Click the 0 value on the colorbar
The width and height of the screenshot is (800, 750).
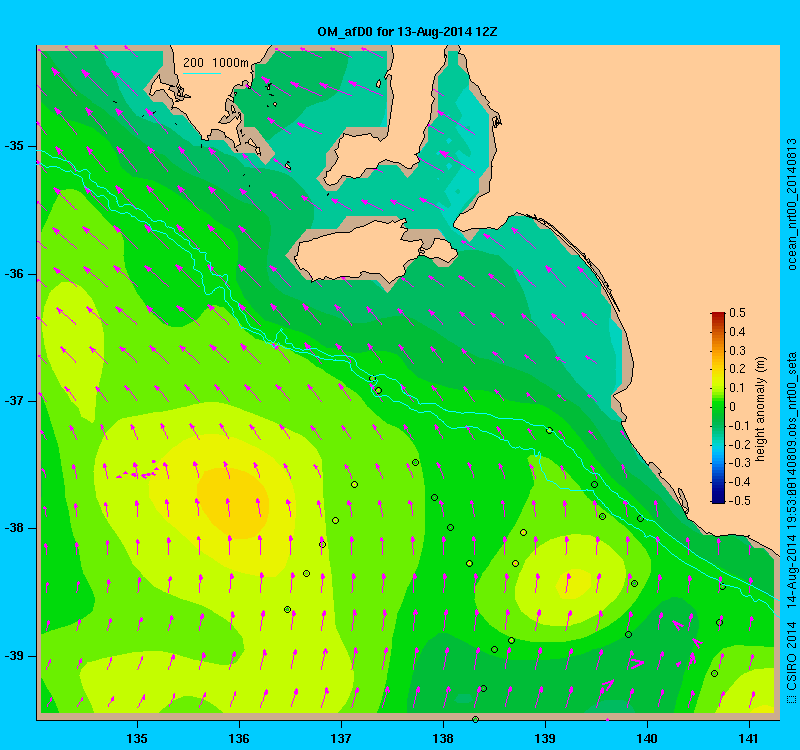click(733, 407)
